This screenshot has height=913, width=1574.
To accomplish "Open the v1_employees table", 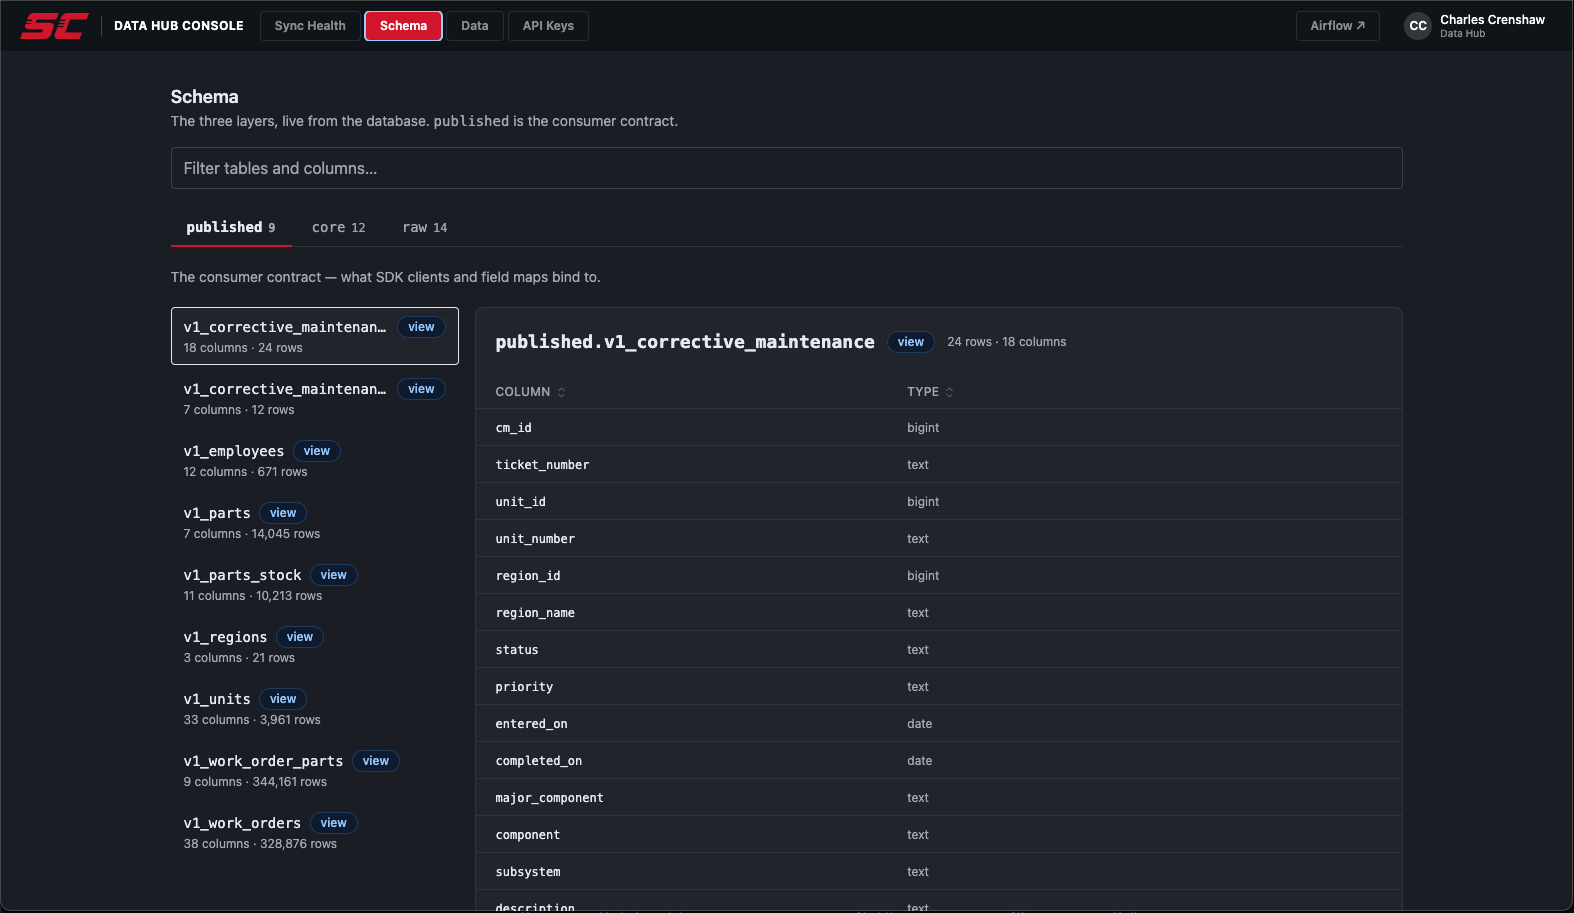I will 315,460.
